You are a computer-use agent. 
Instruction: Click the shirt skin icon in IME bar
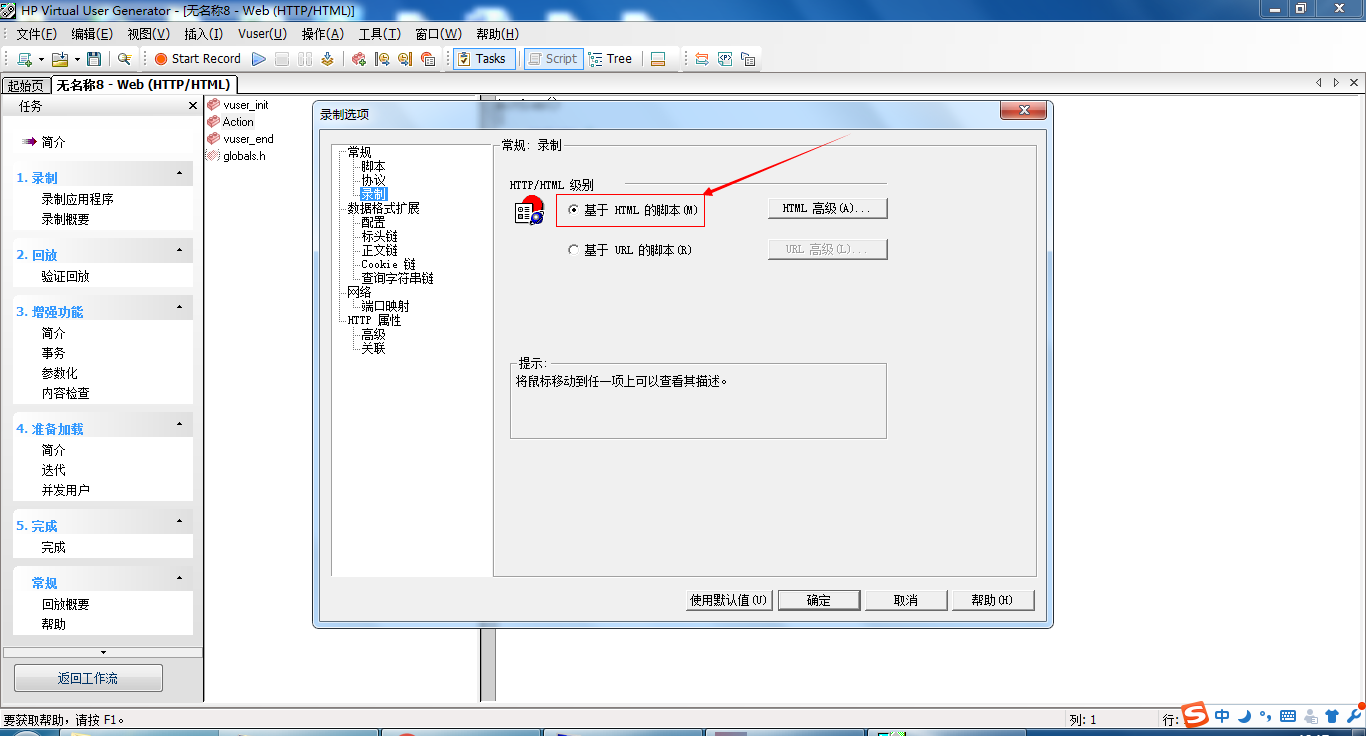click(1332, 716)
